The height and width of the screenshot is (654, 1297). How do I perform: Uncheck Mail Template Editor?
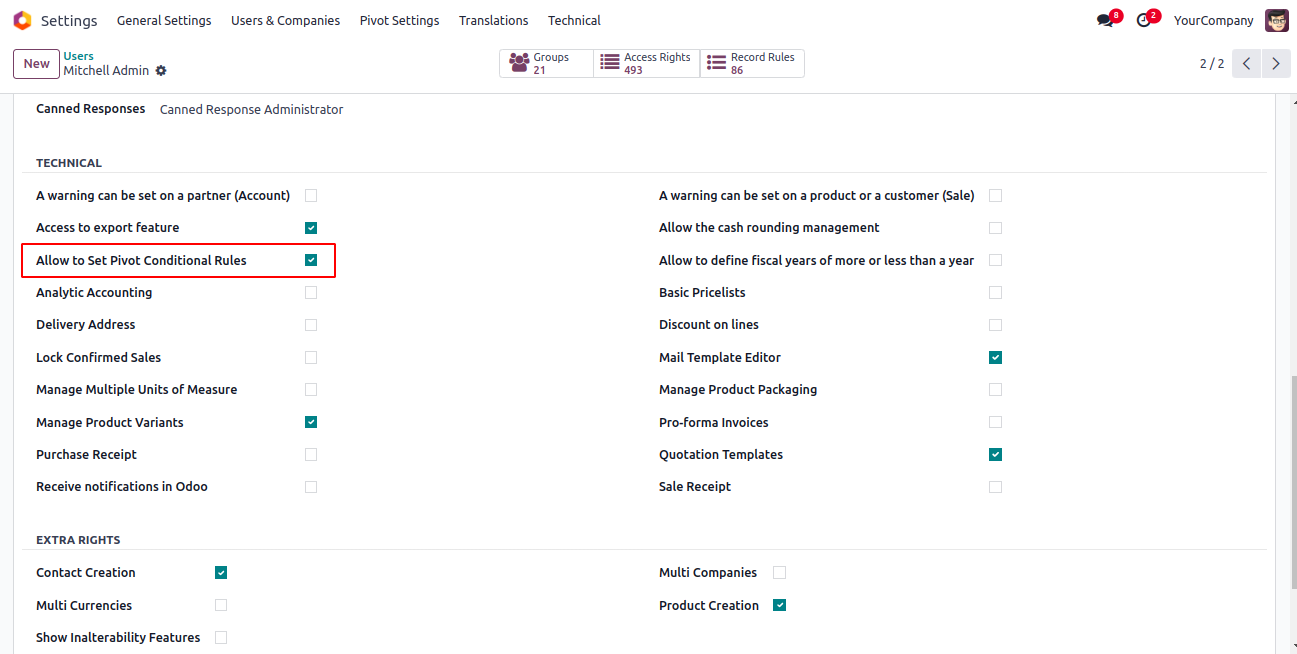[995, 357]
